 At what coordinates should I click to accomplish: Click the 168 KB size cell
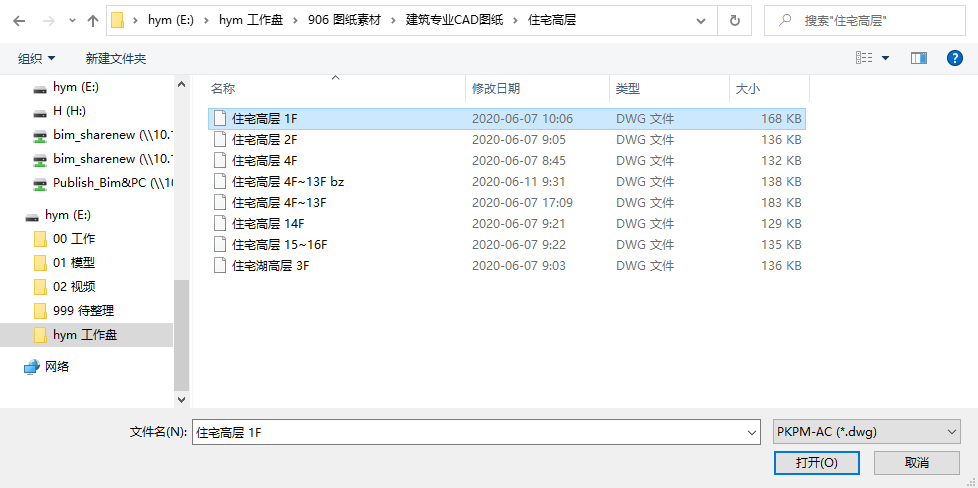tap(781, 119)
